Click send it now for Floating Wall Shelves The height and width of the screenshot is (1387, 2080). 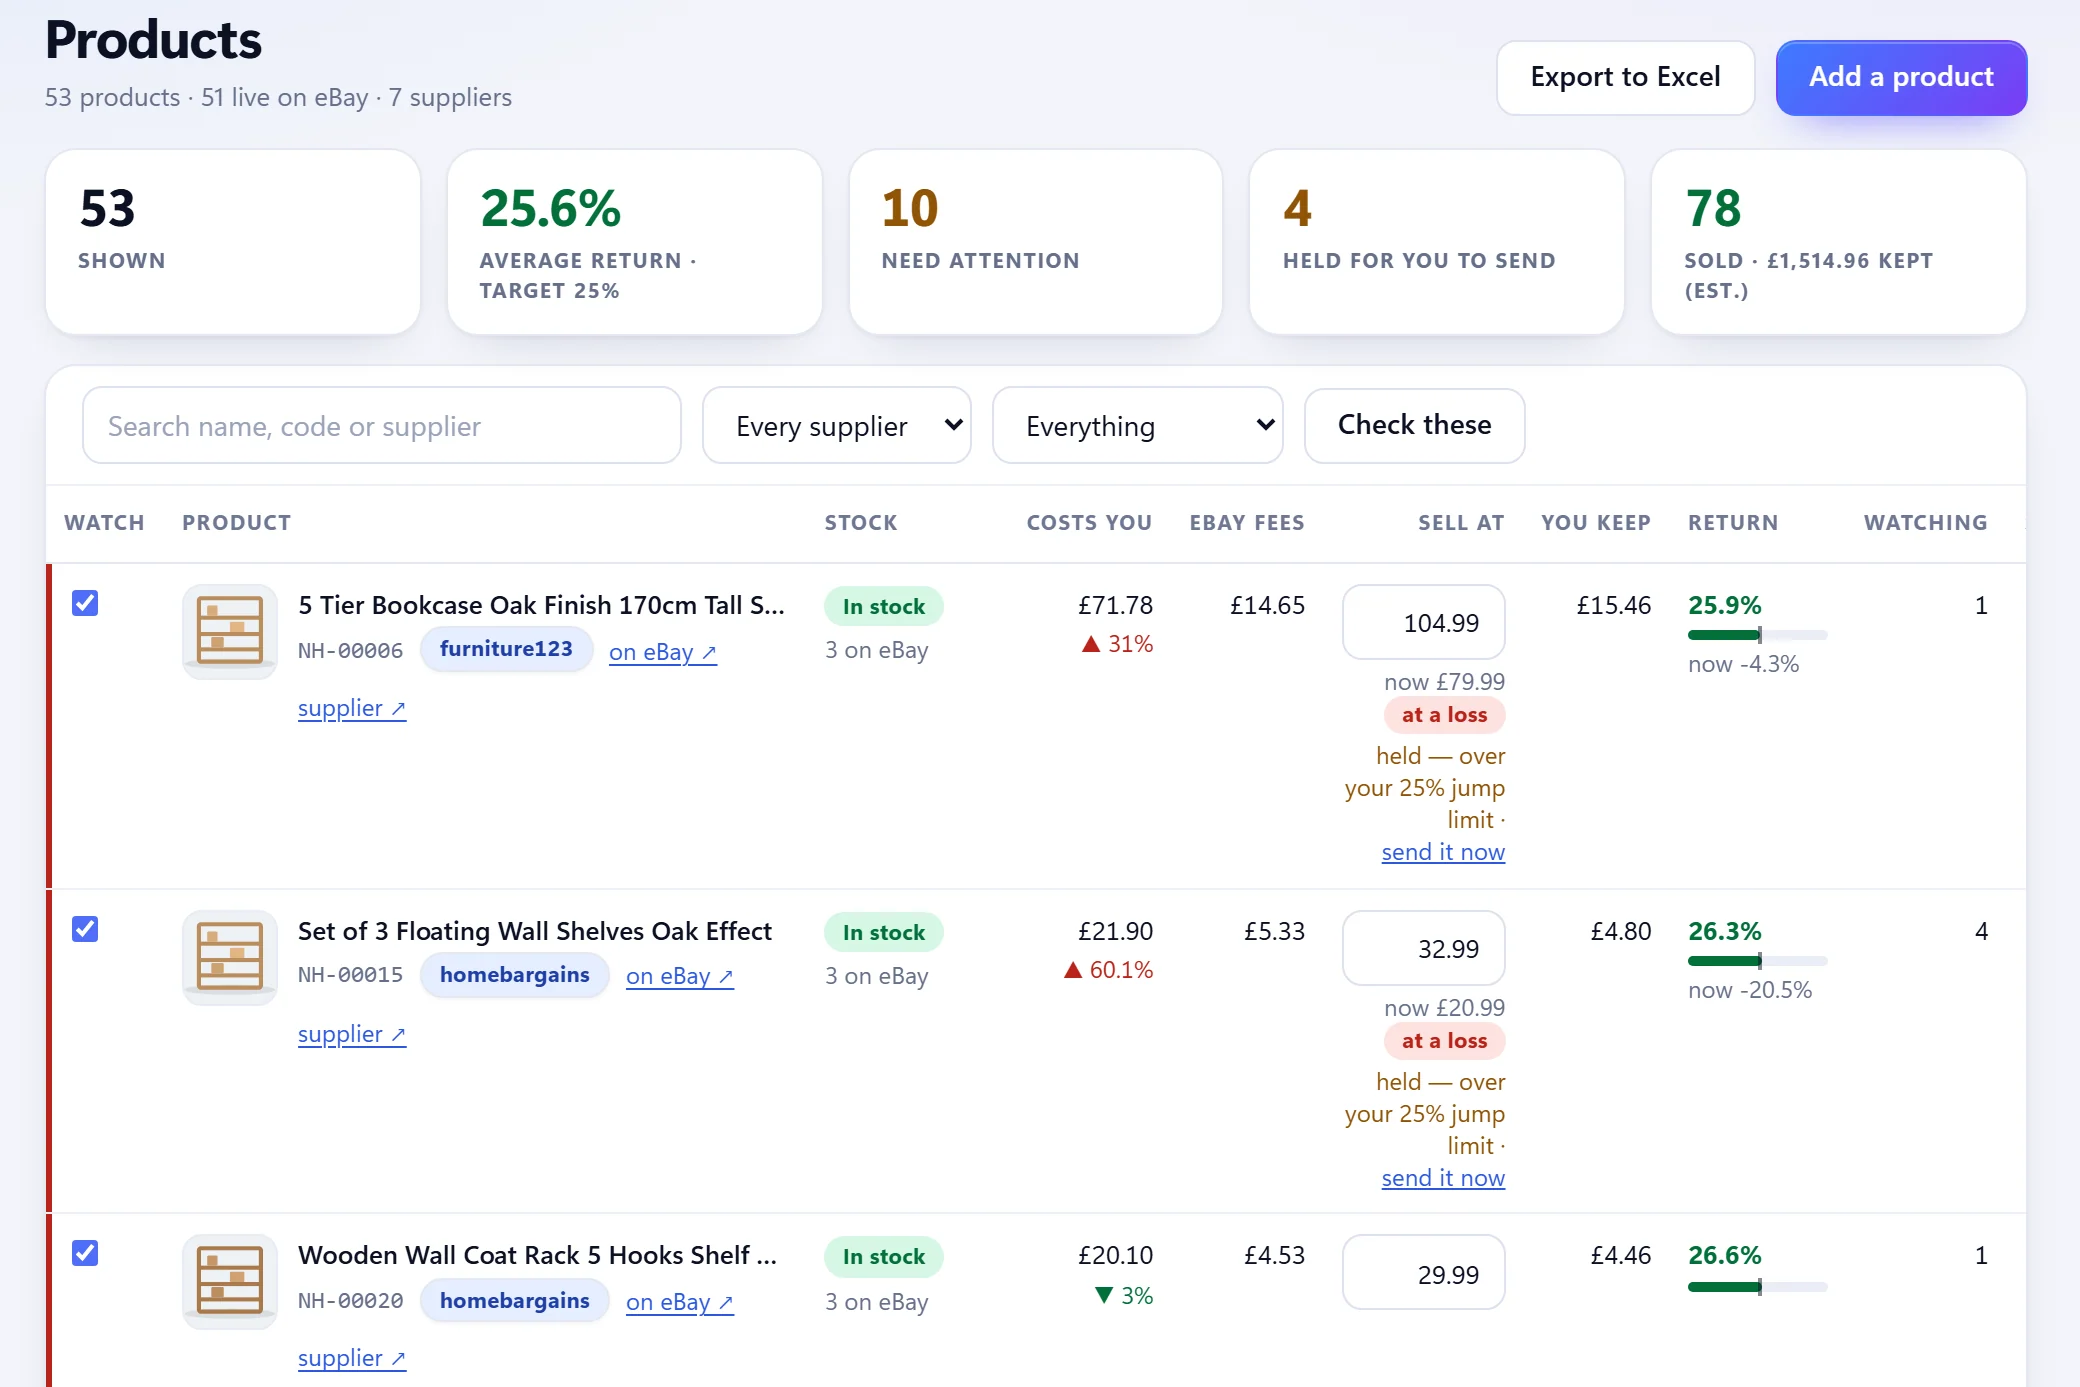(x=1443, y=1178)
